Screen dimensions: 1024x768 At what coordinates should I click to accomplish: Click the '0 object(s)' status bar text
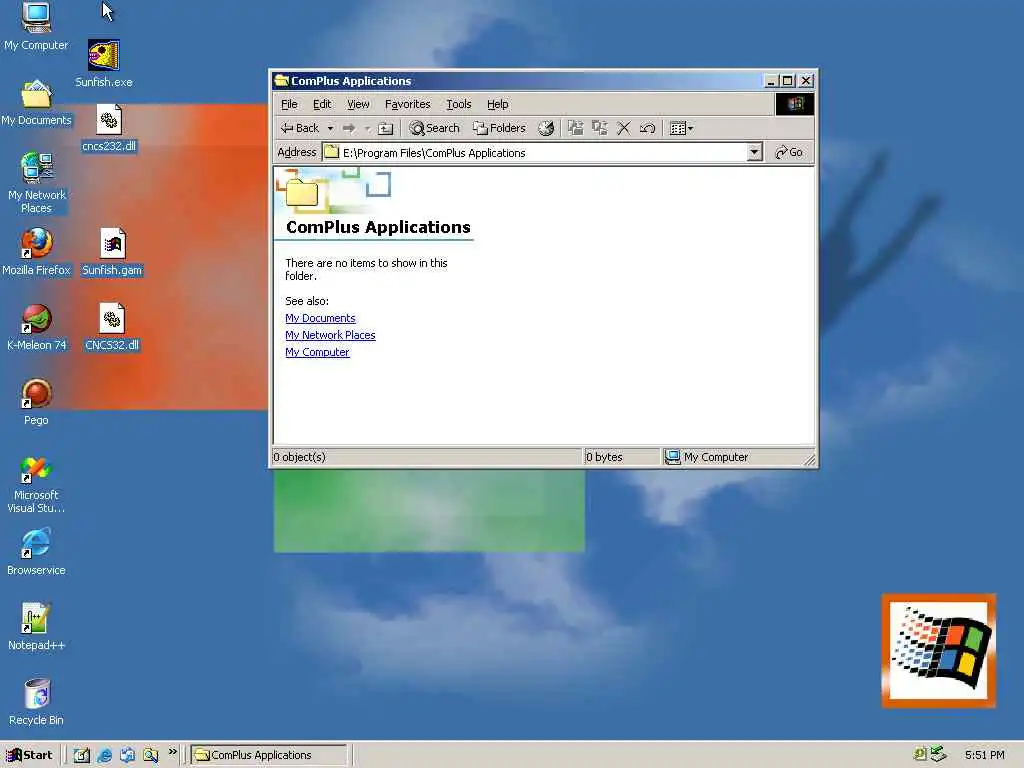click(299, 457)
